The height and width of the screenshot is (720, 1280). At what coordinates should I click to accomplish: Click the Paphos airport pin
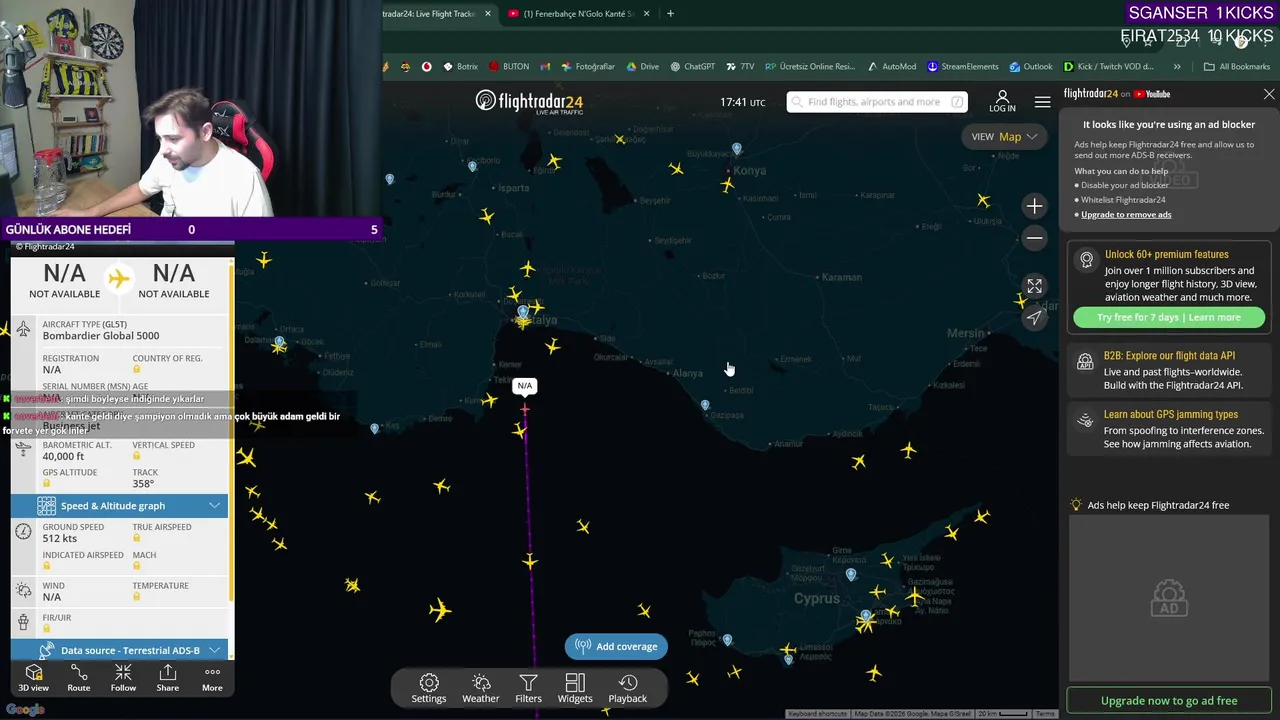pyautogui.click(x=727, y=640)
